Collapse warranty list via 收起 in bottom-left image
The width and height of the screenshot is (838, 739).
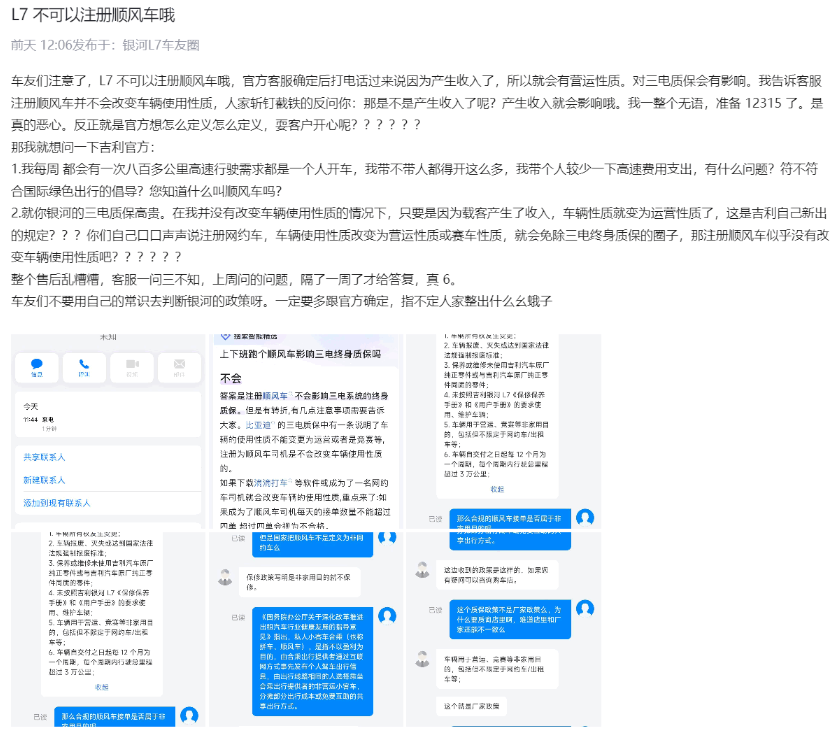[x=102, y=687]
